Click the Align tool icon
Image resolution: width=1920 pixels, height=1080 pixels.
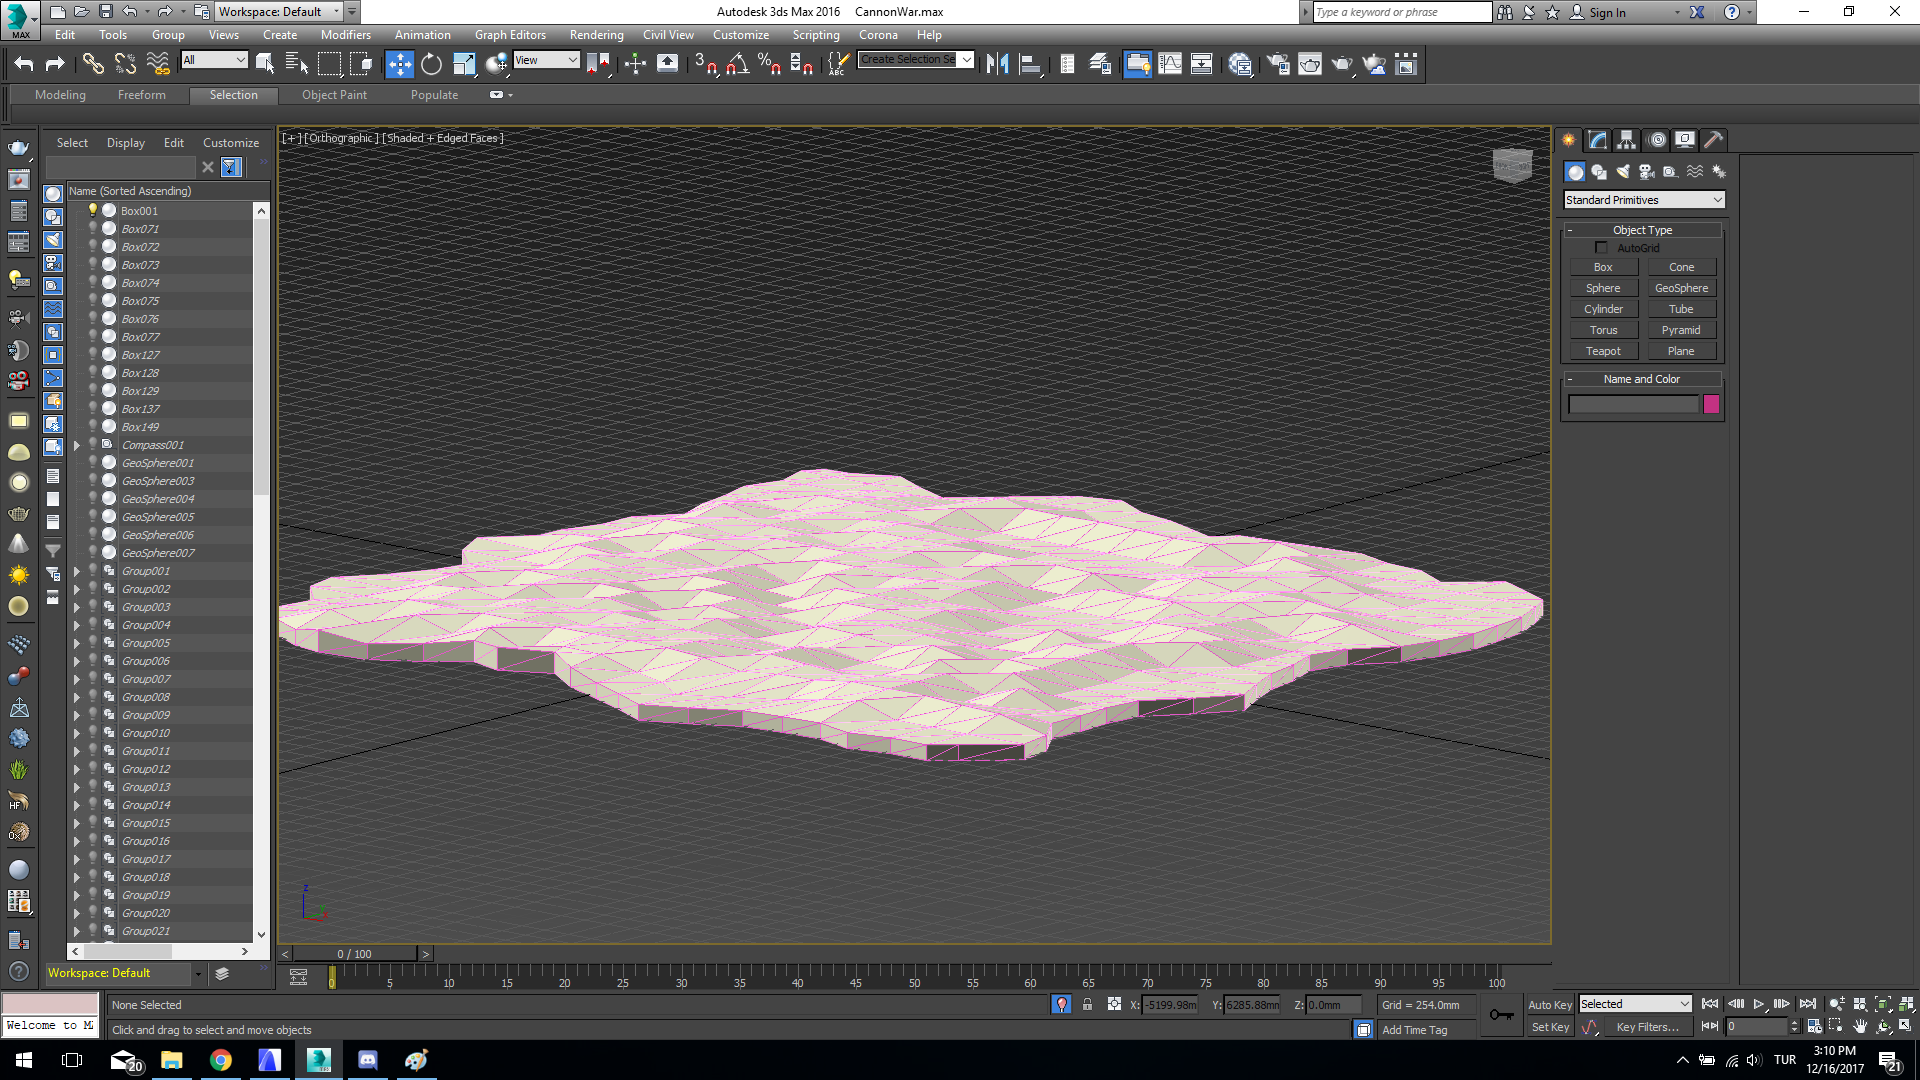coord(1030,64)
